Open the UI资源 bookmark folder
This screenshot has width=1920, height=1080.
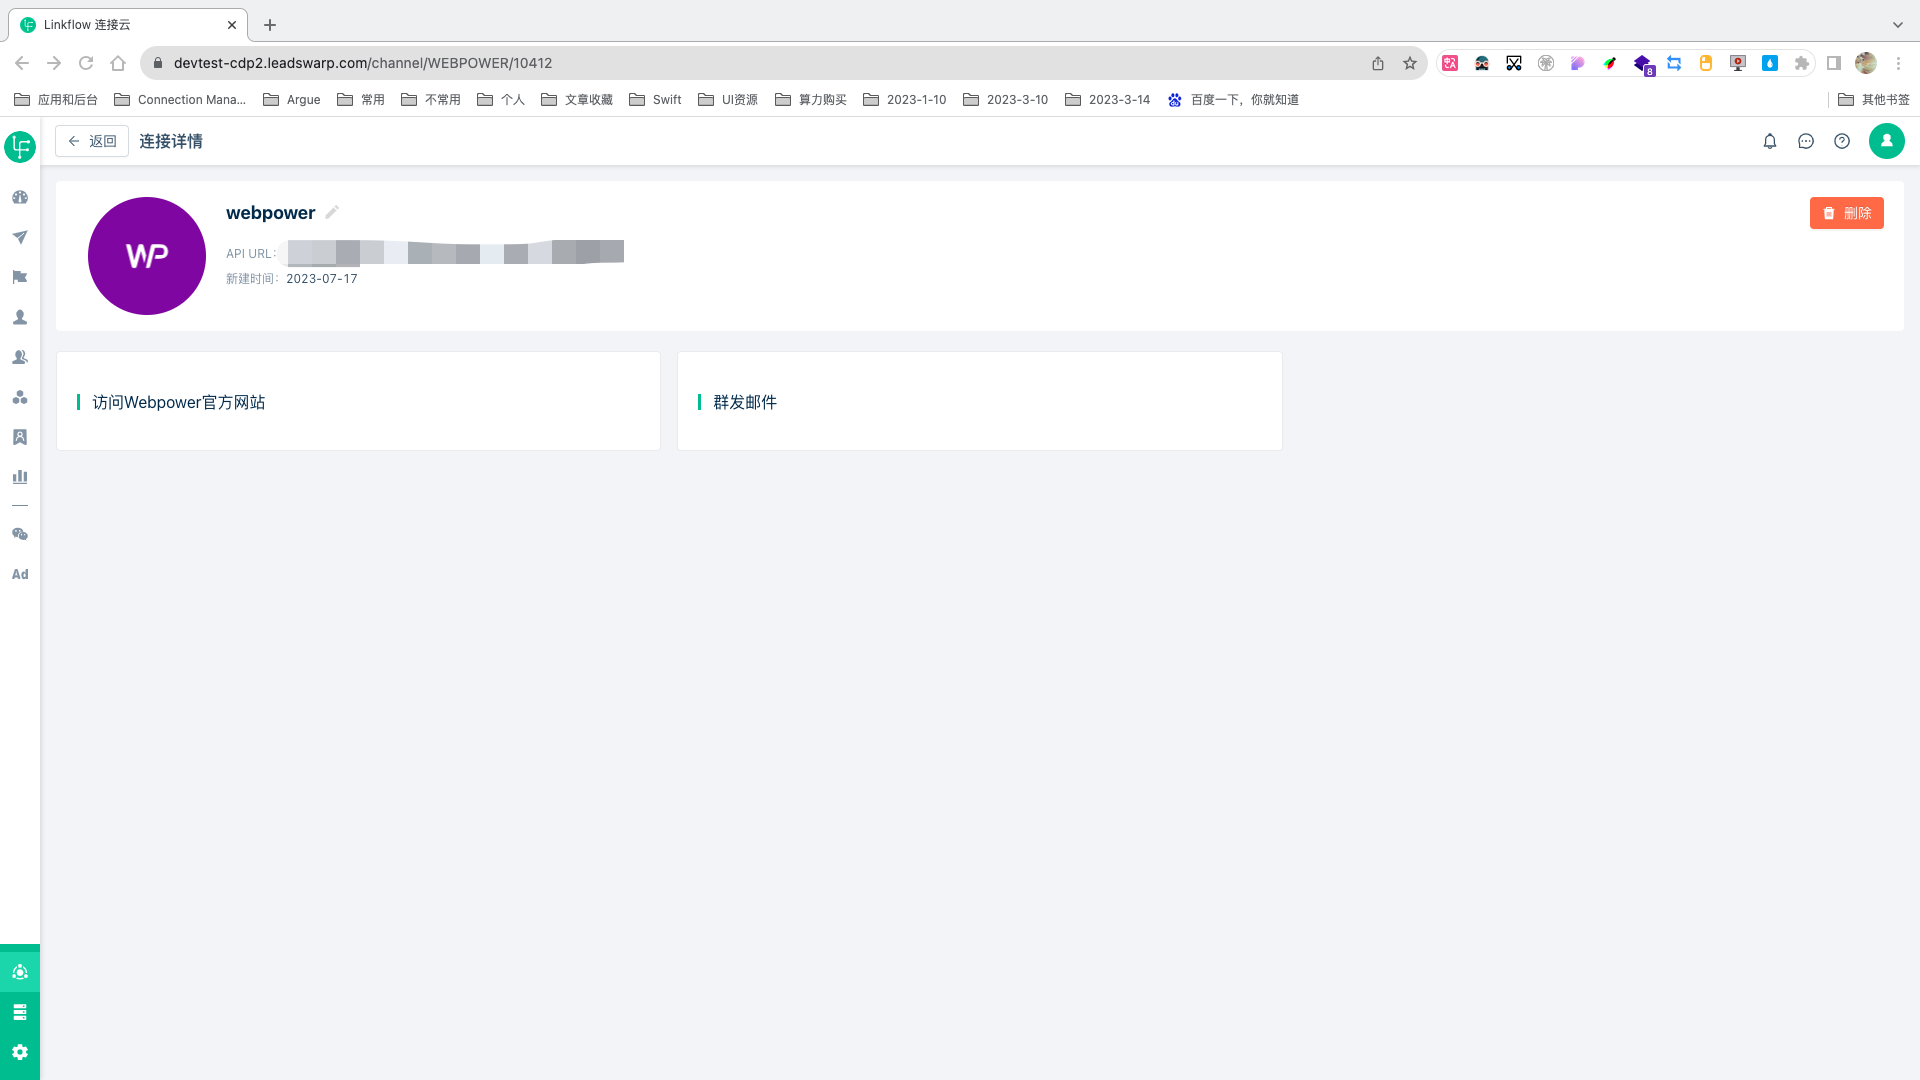728,100
